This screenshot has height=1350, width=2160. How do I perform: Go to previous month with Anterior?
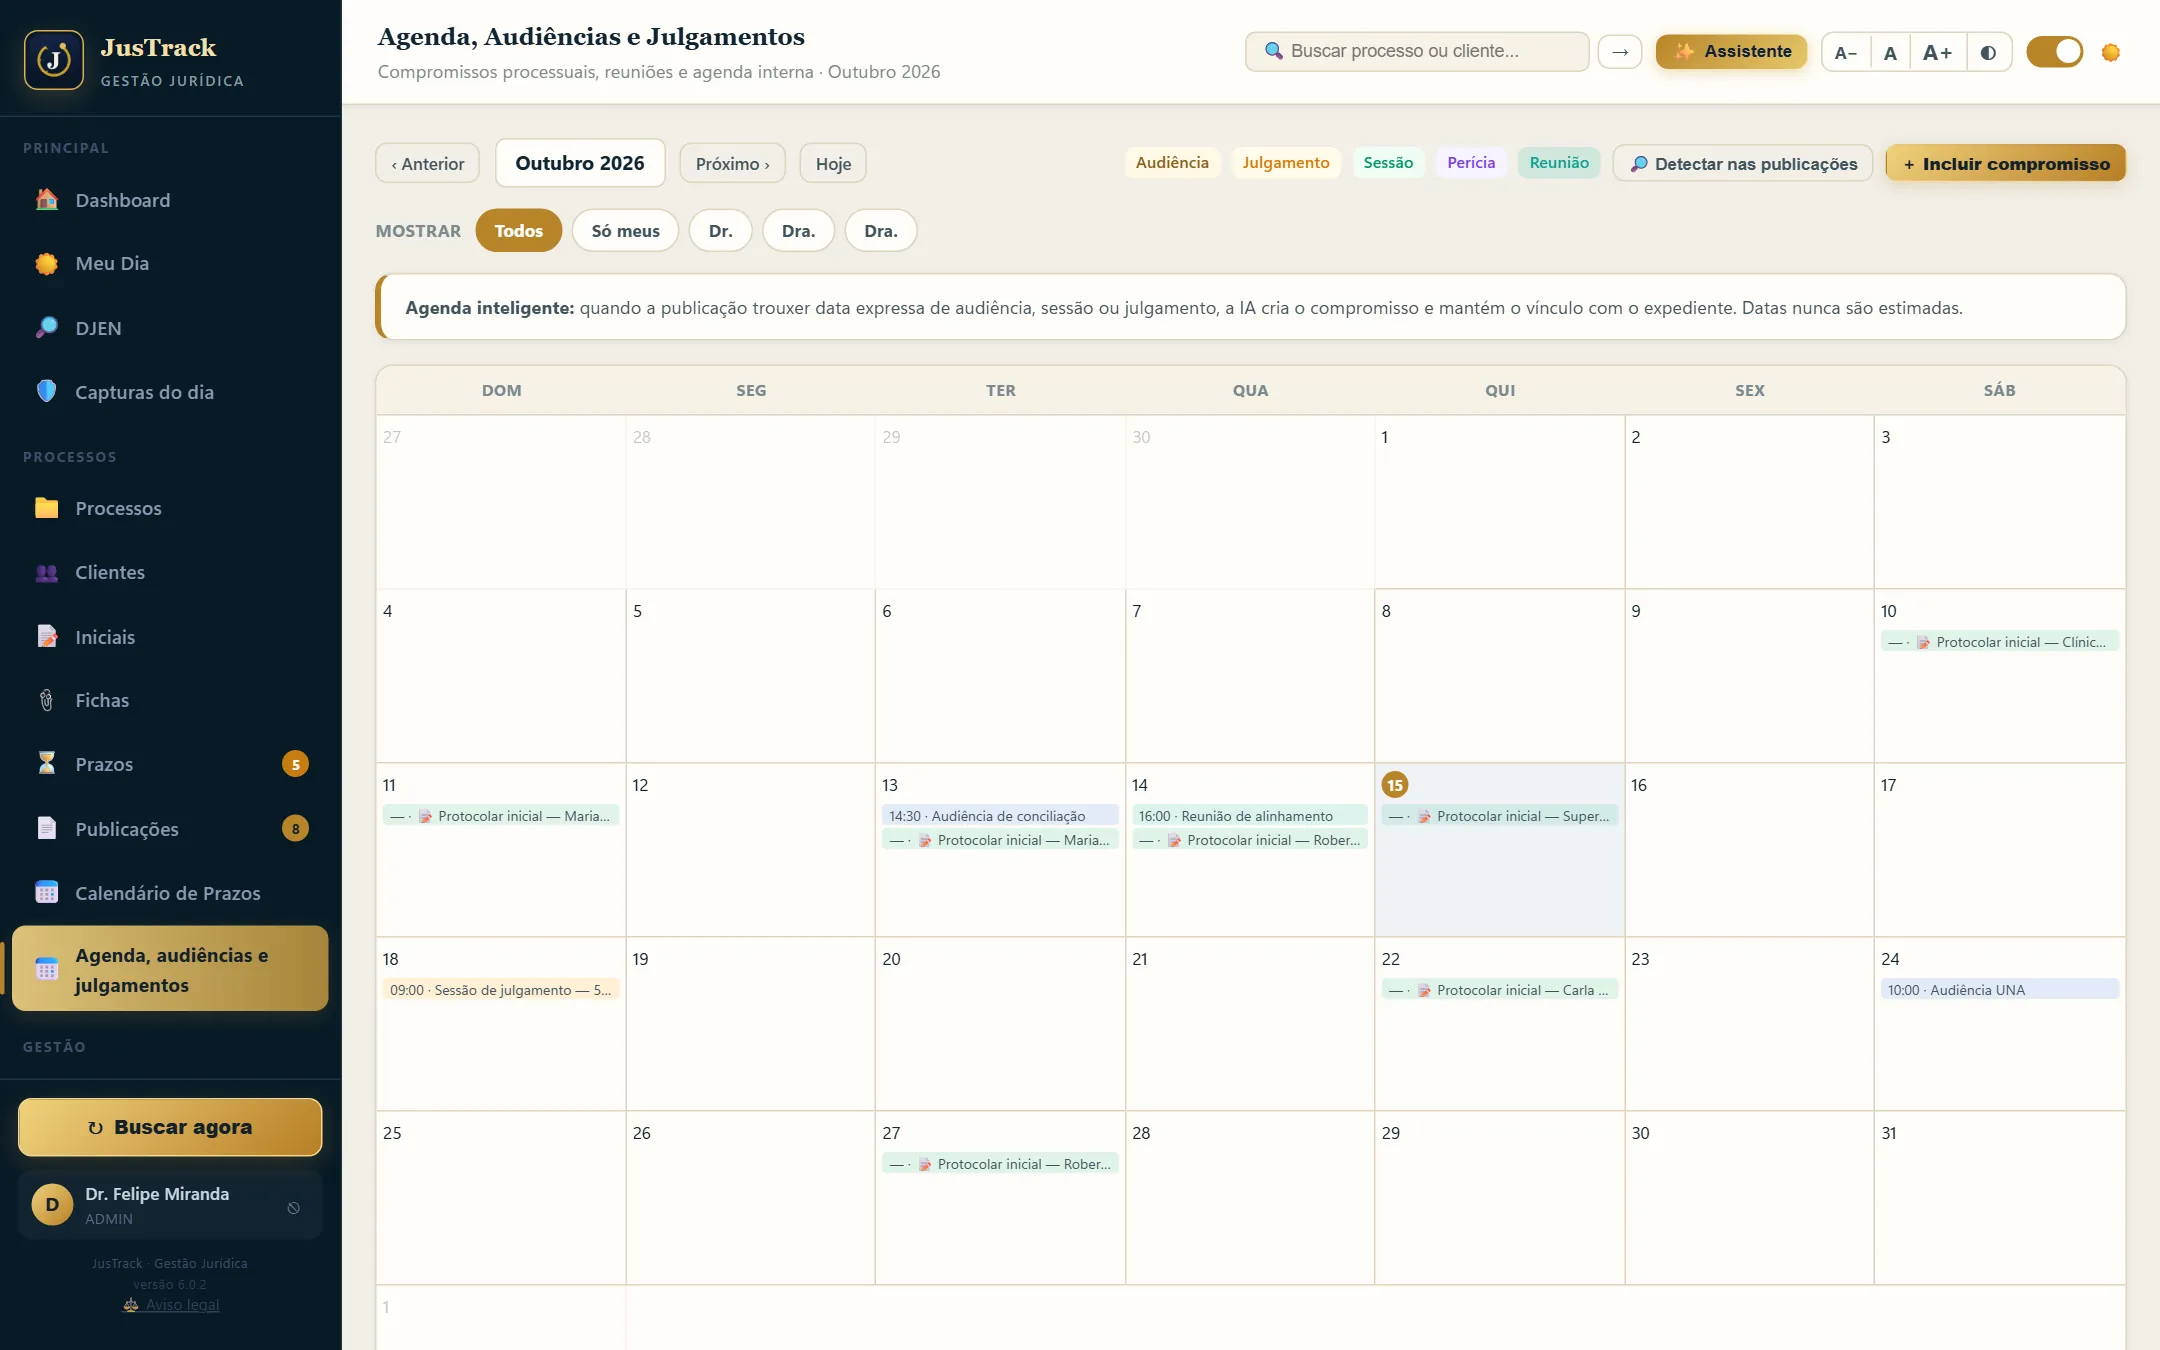(x=427, y=163)
